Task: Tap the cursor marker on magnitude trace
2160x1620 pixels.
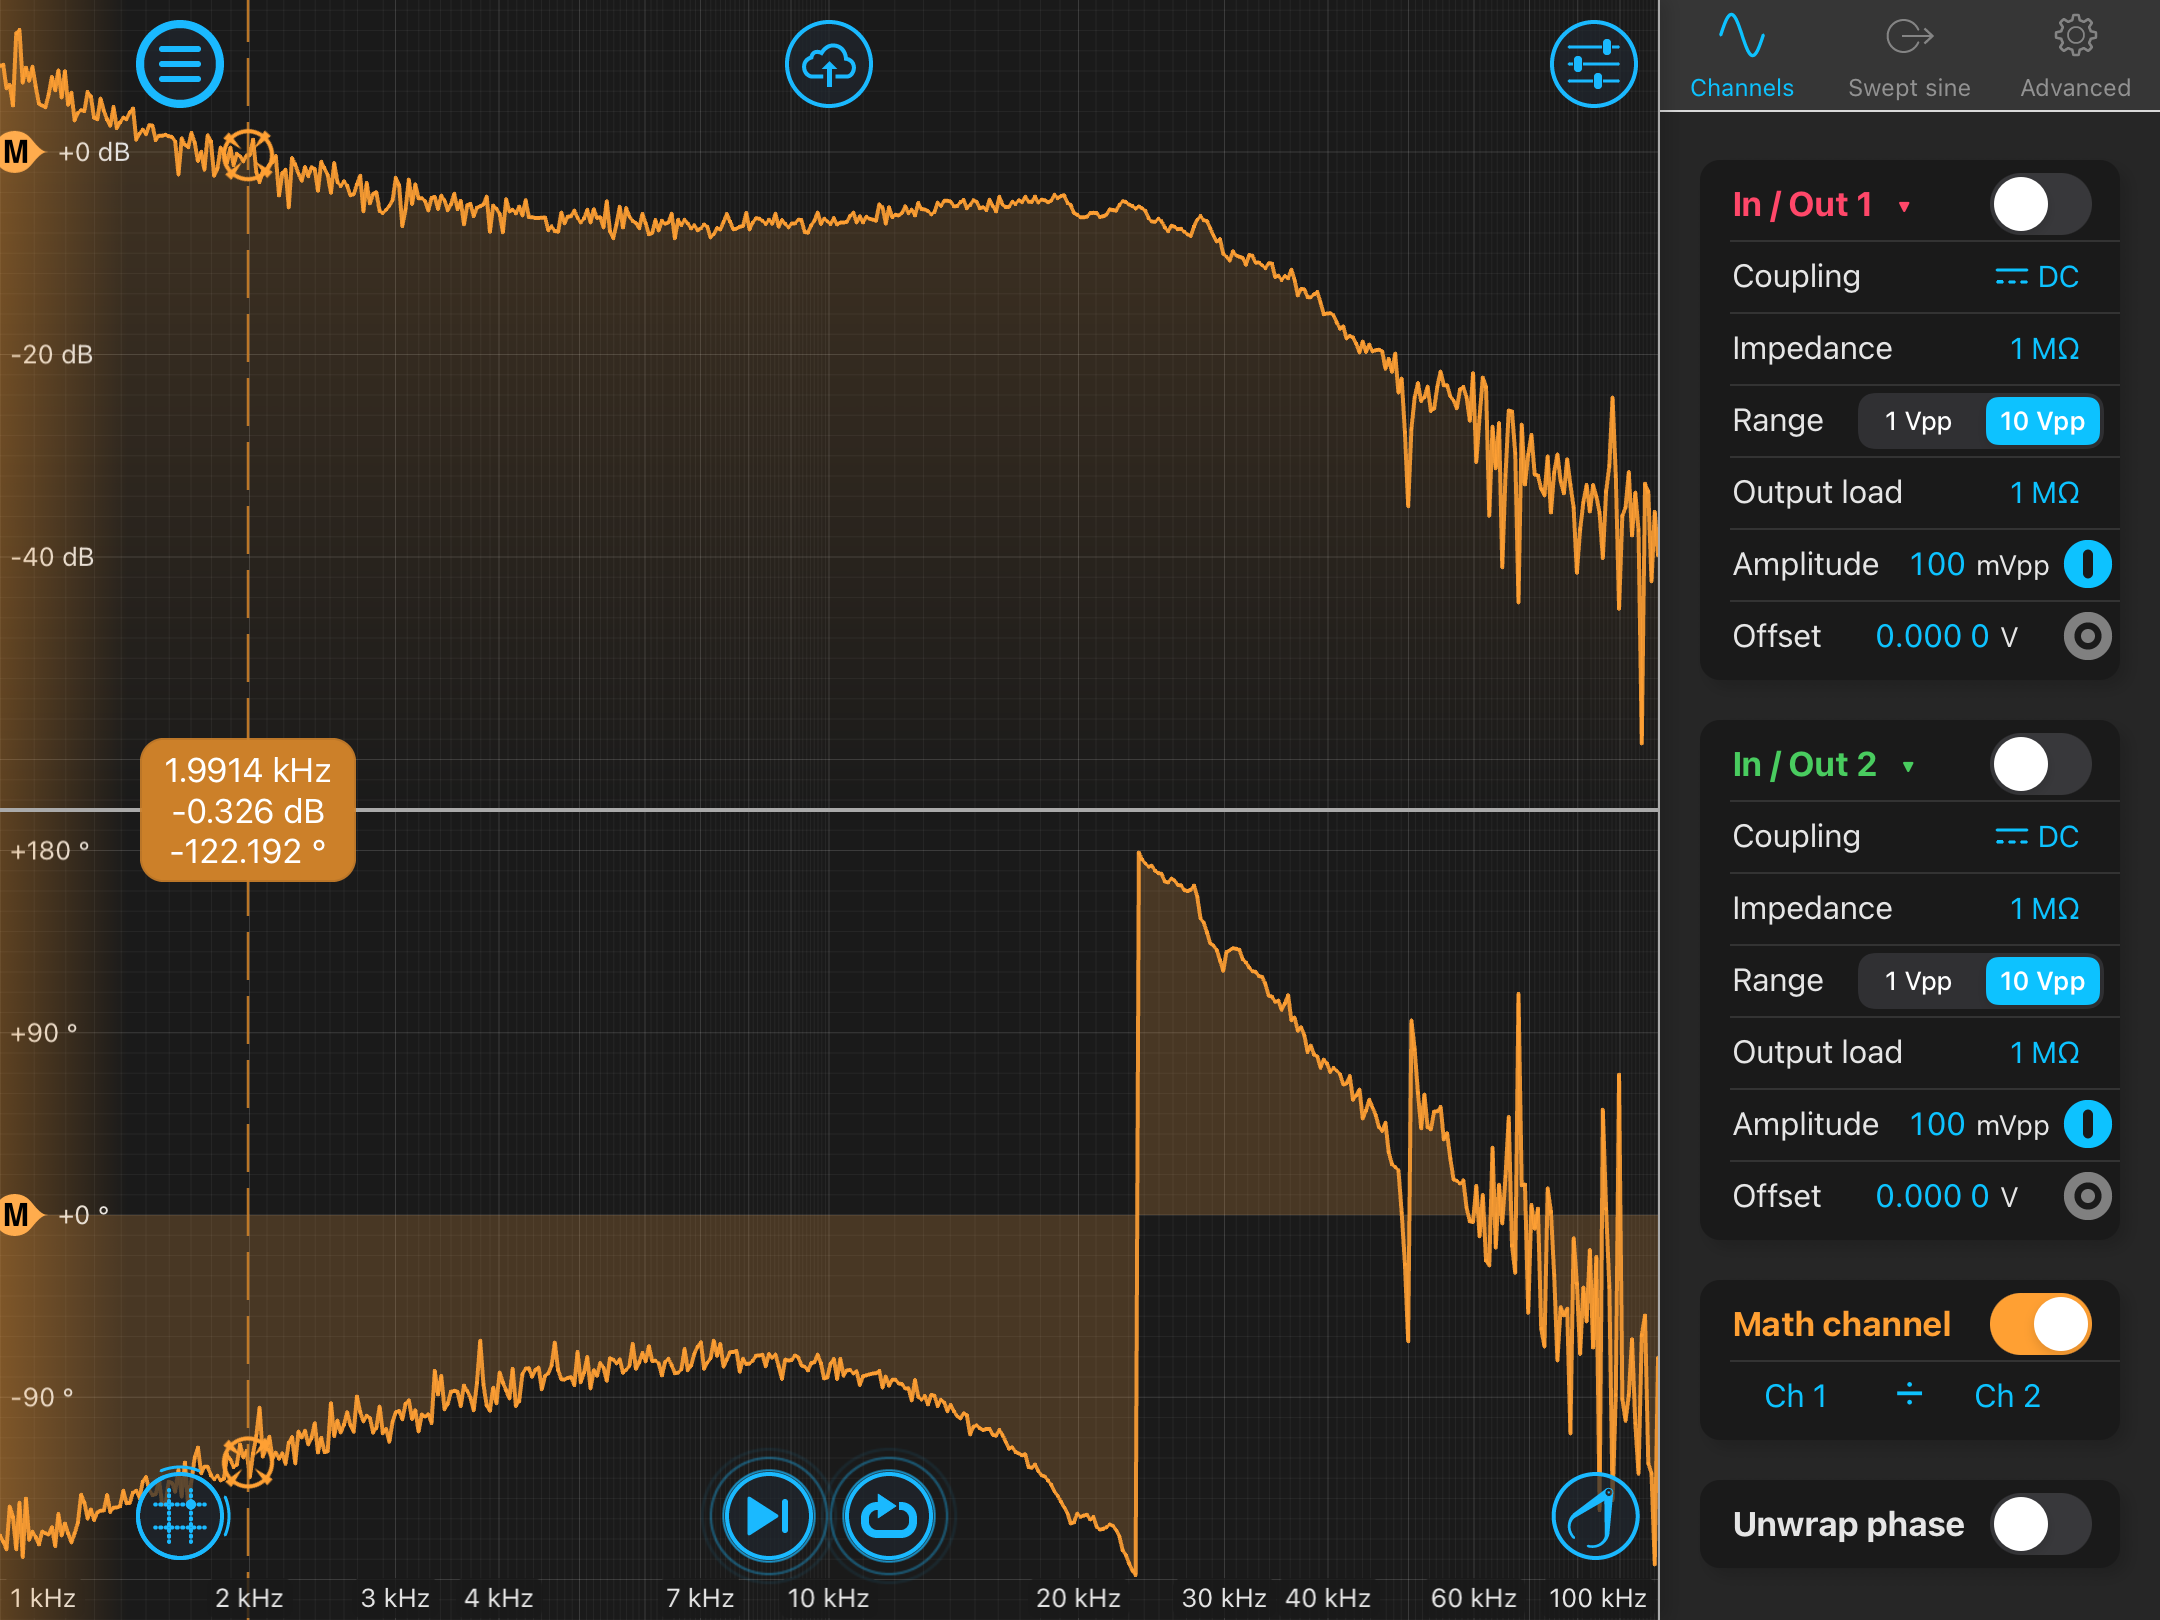Action: tap(247, 155)
